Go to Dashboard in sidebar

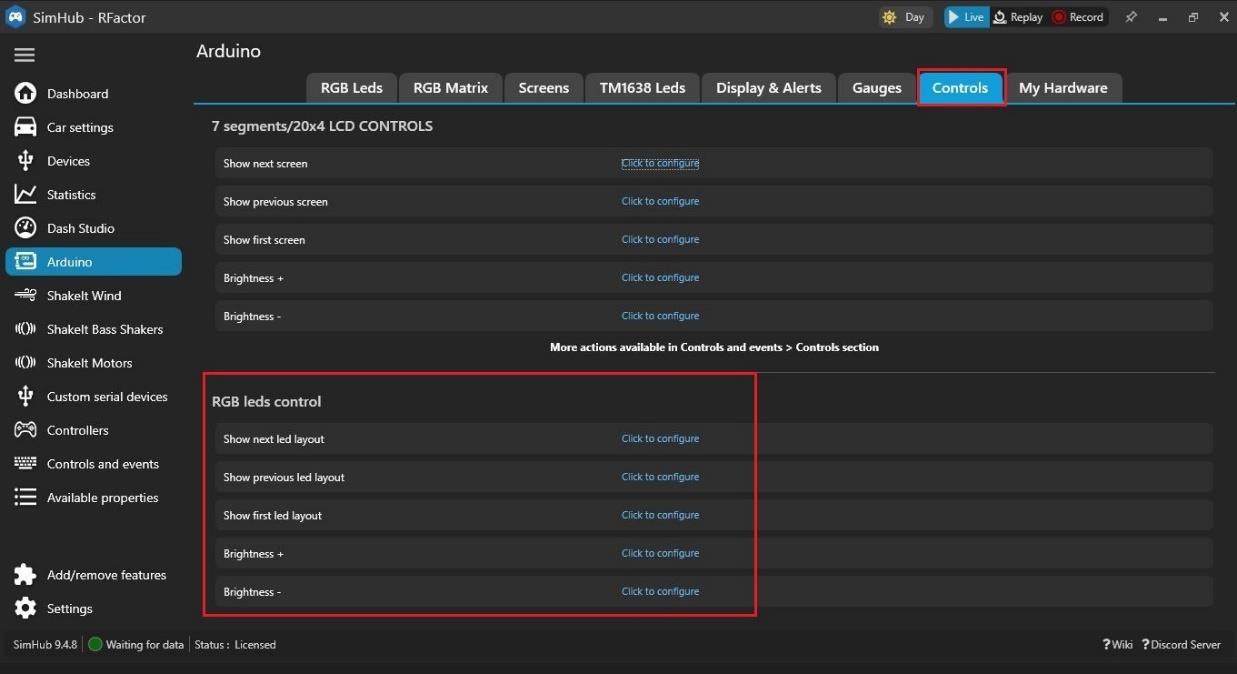coord(77,94)
